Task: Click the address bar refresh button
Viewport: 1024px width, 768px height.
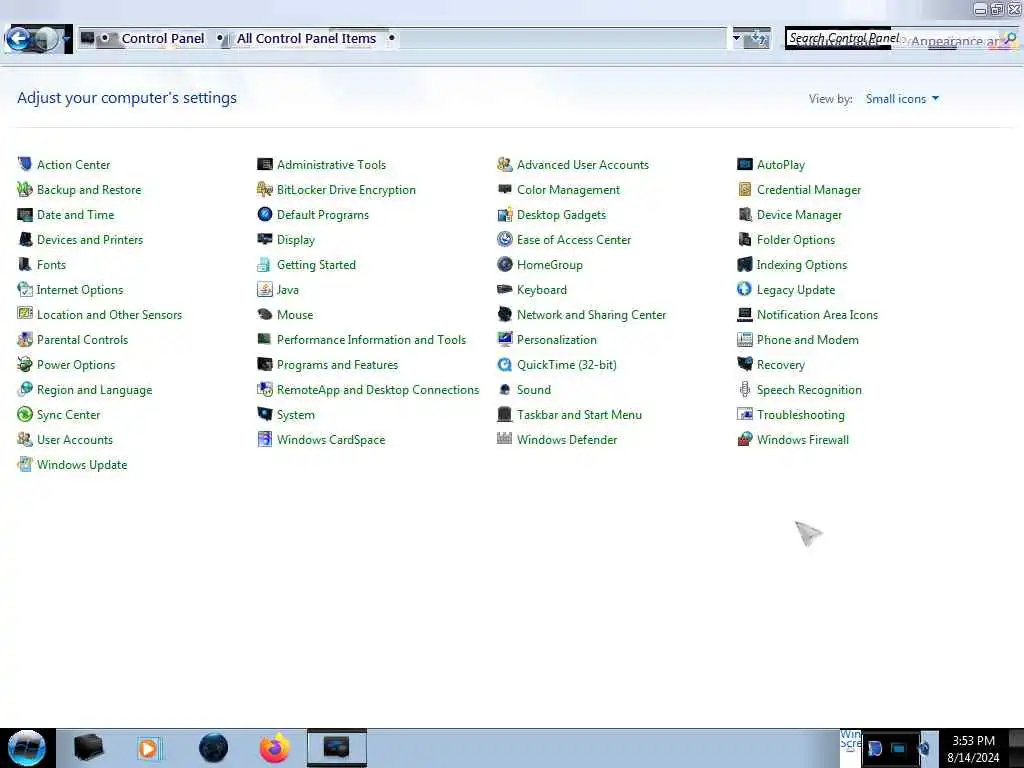Action: pyautogui.click(x=758, y=39)
